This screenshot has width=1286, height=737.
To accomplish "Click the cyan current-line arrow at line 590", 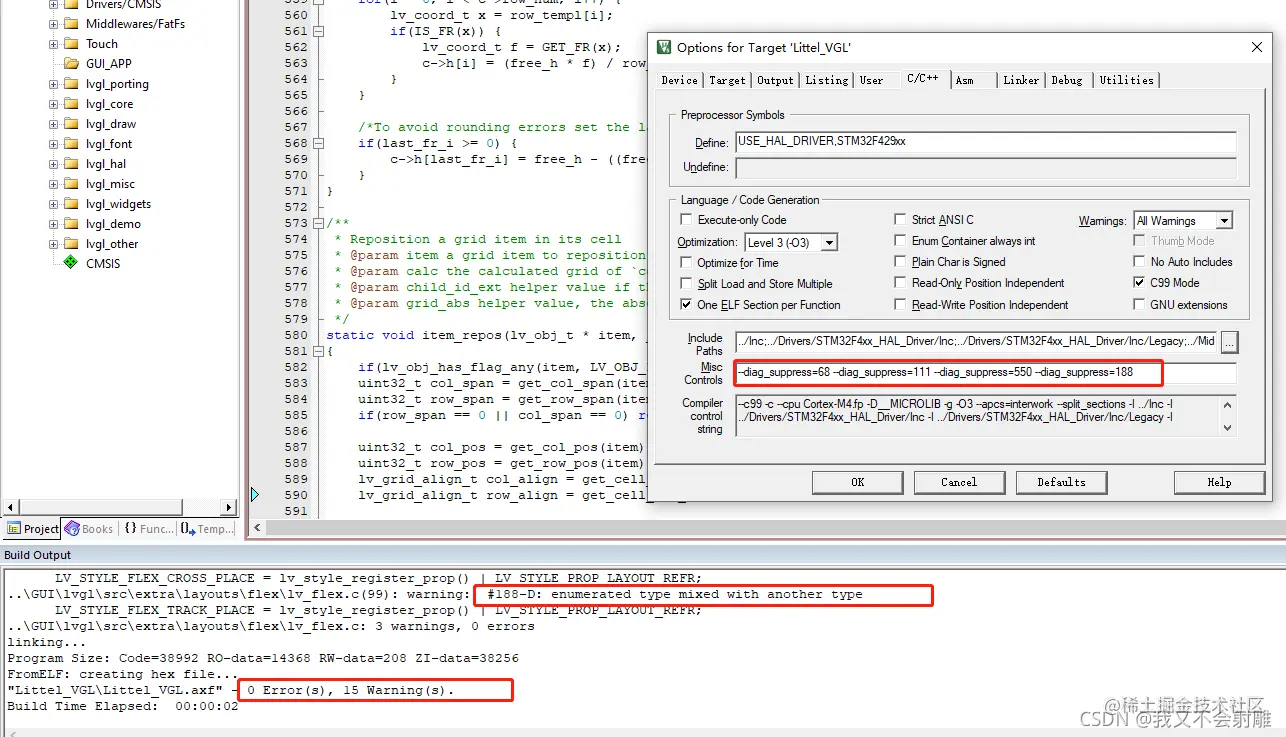I will point(255,495).
